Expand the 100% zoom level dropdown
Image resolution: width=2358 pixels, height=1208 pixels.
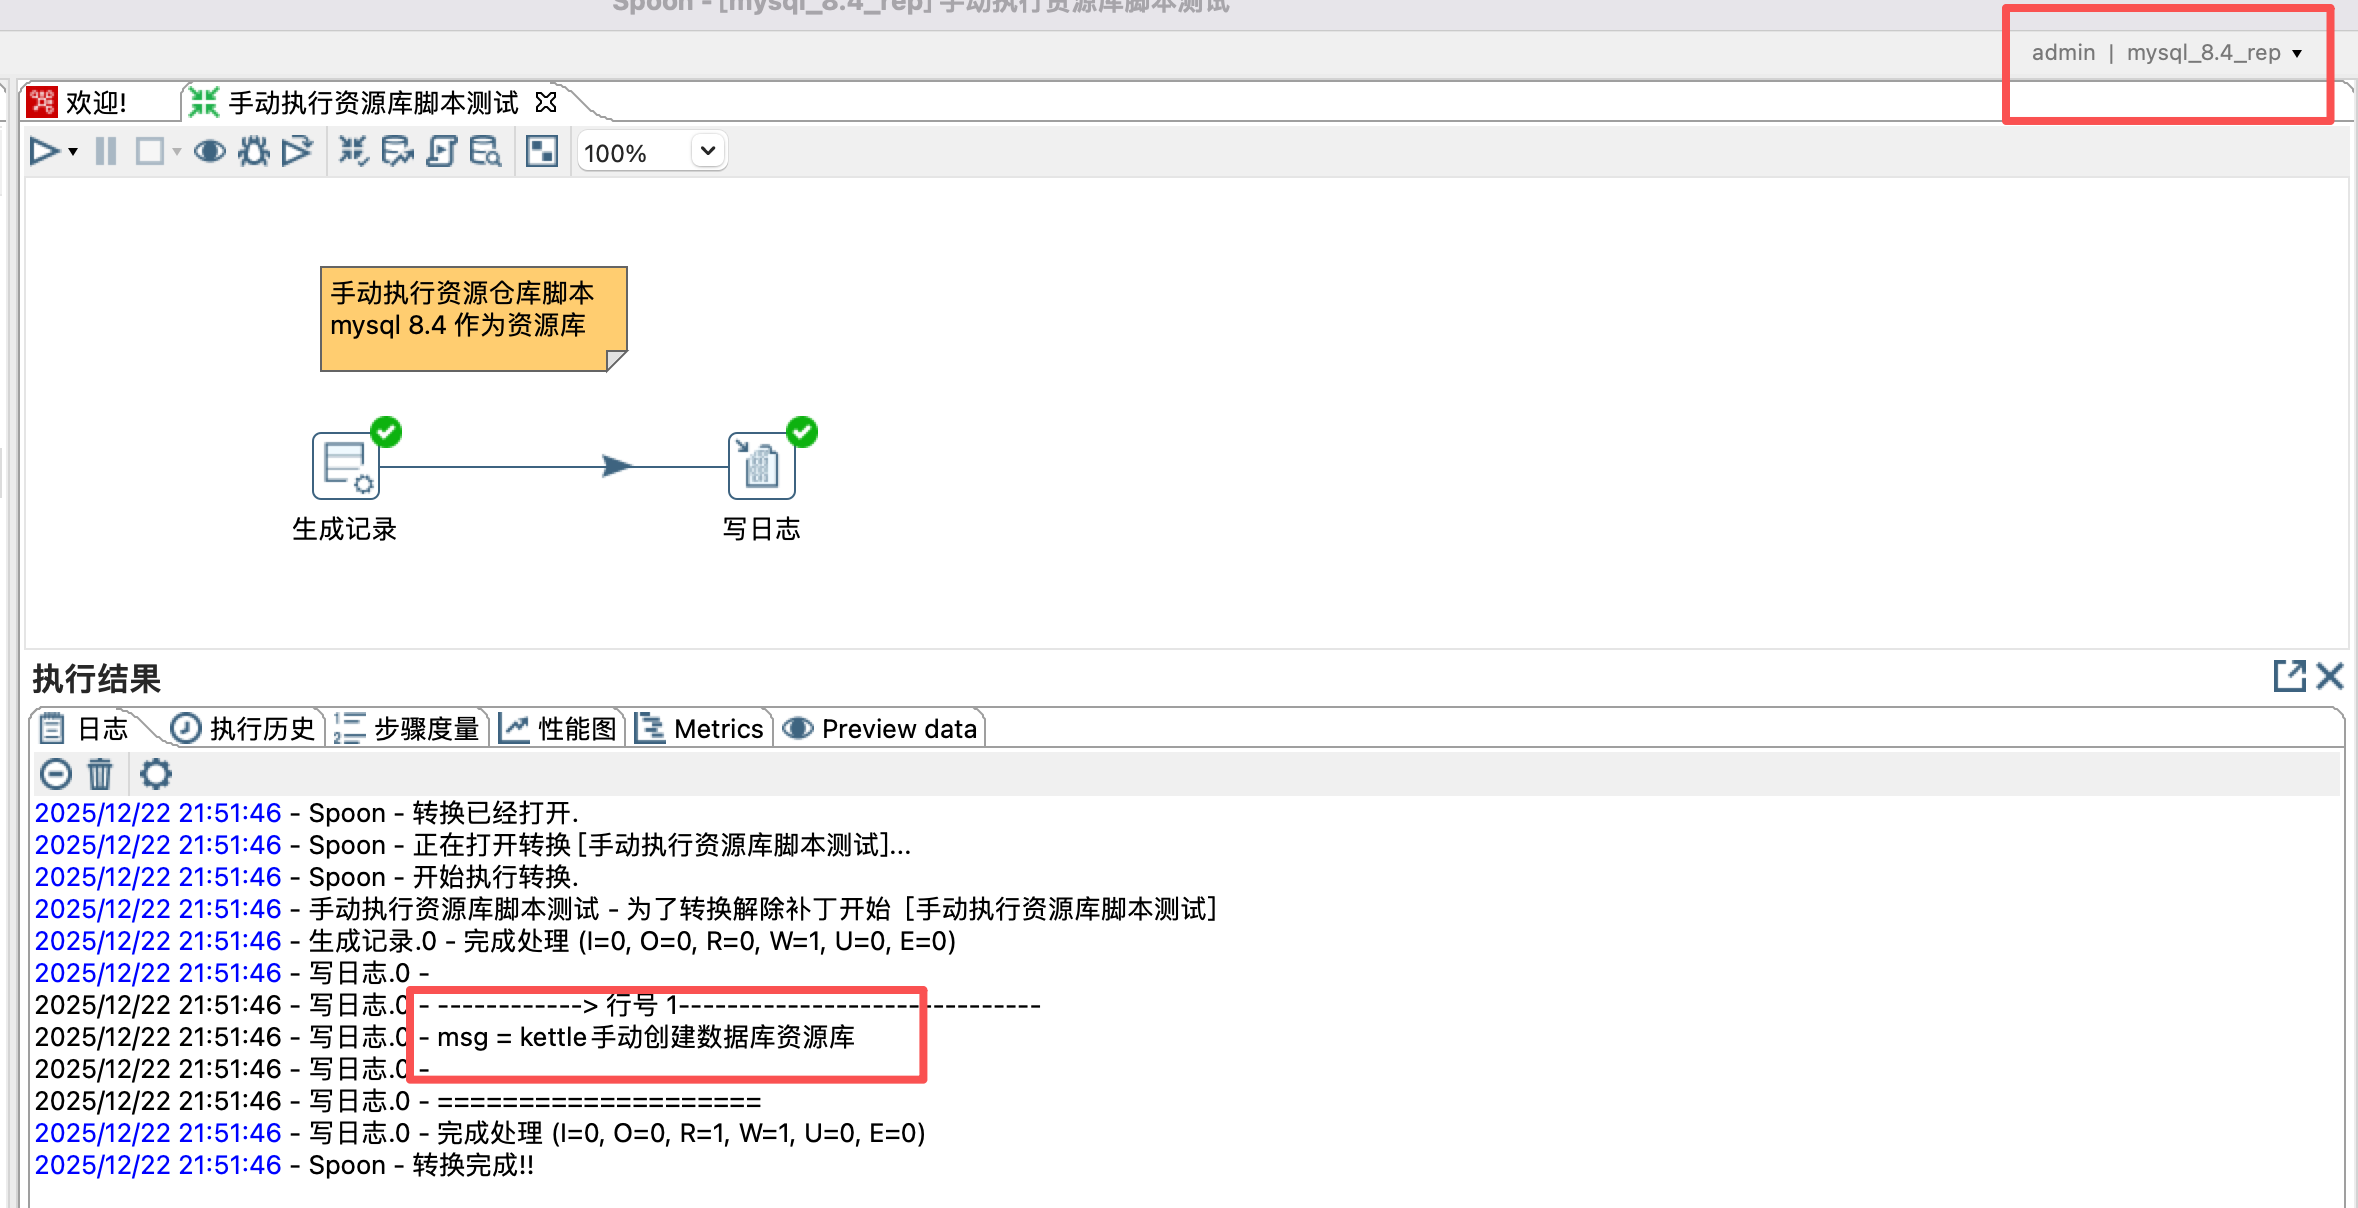[x=708, y=152]
